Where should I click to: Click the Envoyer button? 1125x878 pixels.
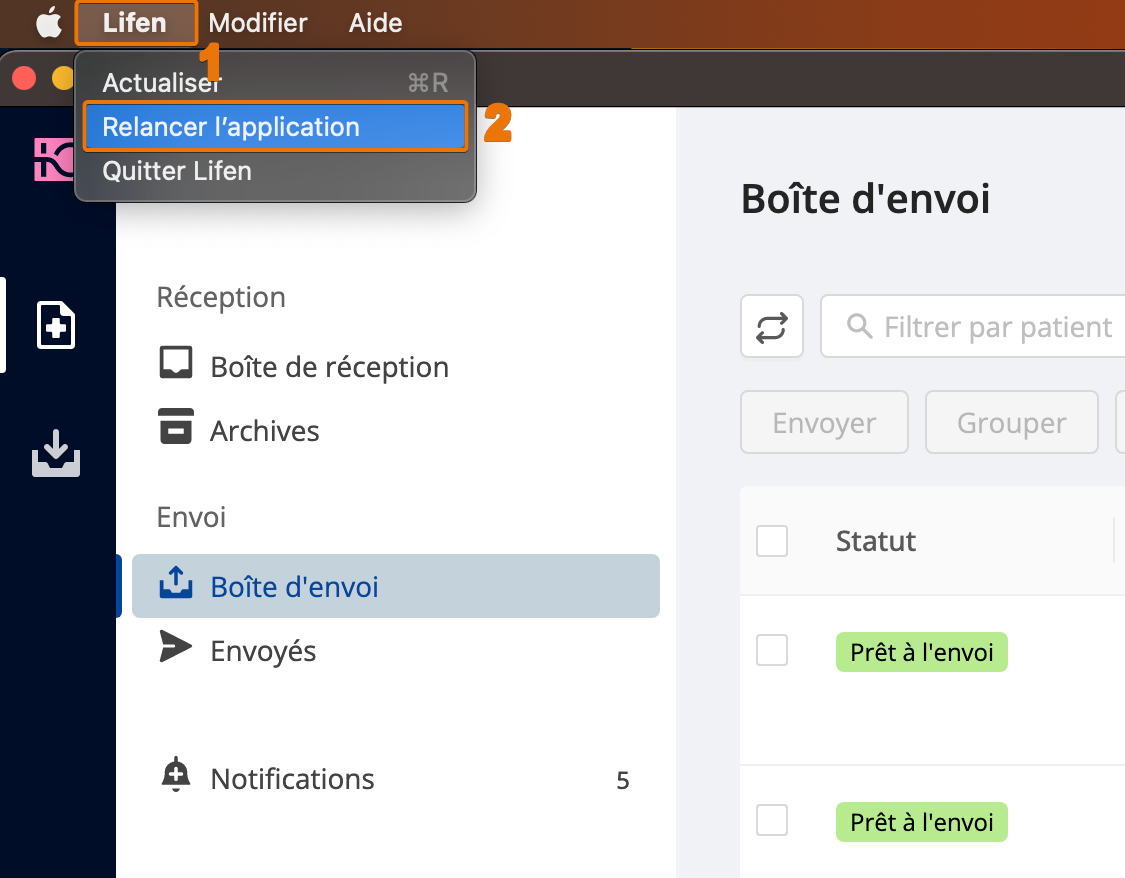(824, 422)
